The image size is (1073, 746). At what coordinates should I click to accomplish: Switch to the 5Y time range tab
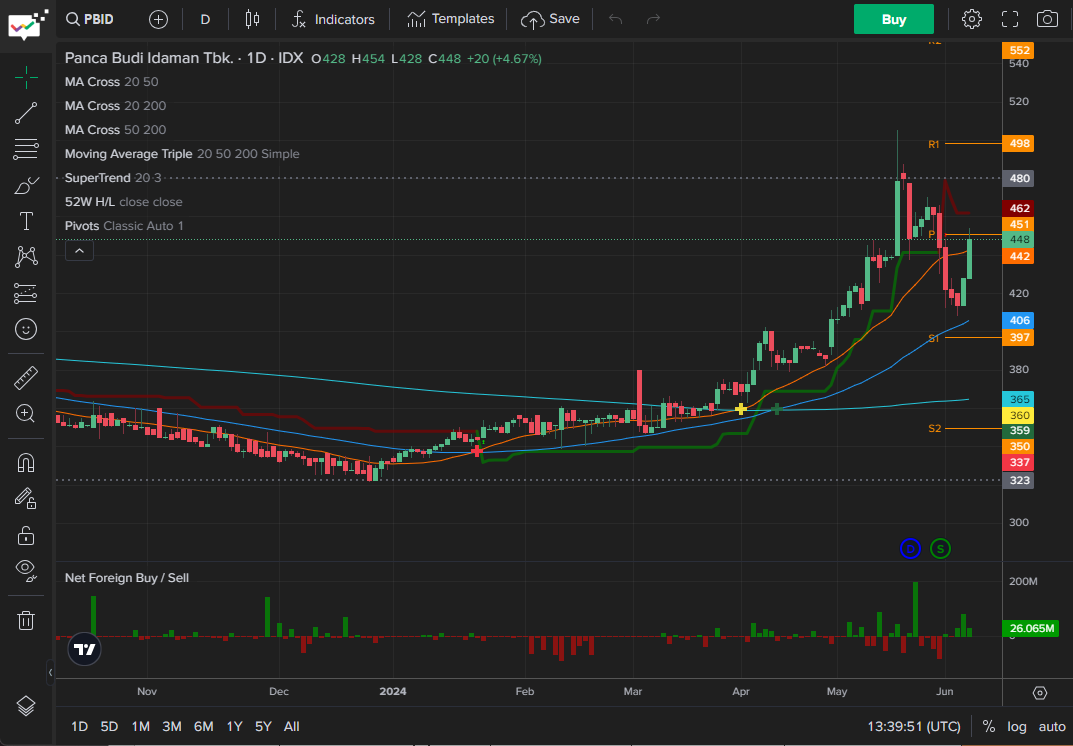[x=262, y=726]
